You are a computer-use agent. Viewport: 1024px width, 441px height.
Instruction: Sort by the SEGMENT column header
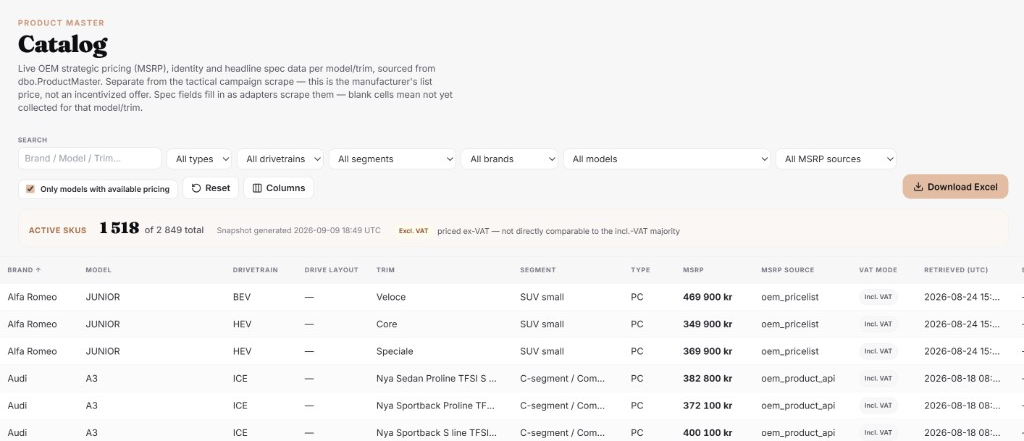tap(537, 270)
